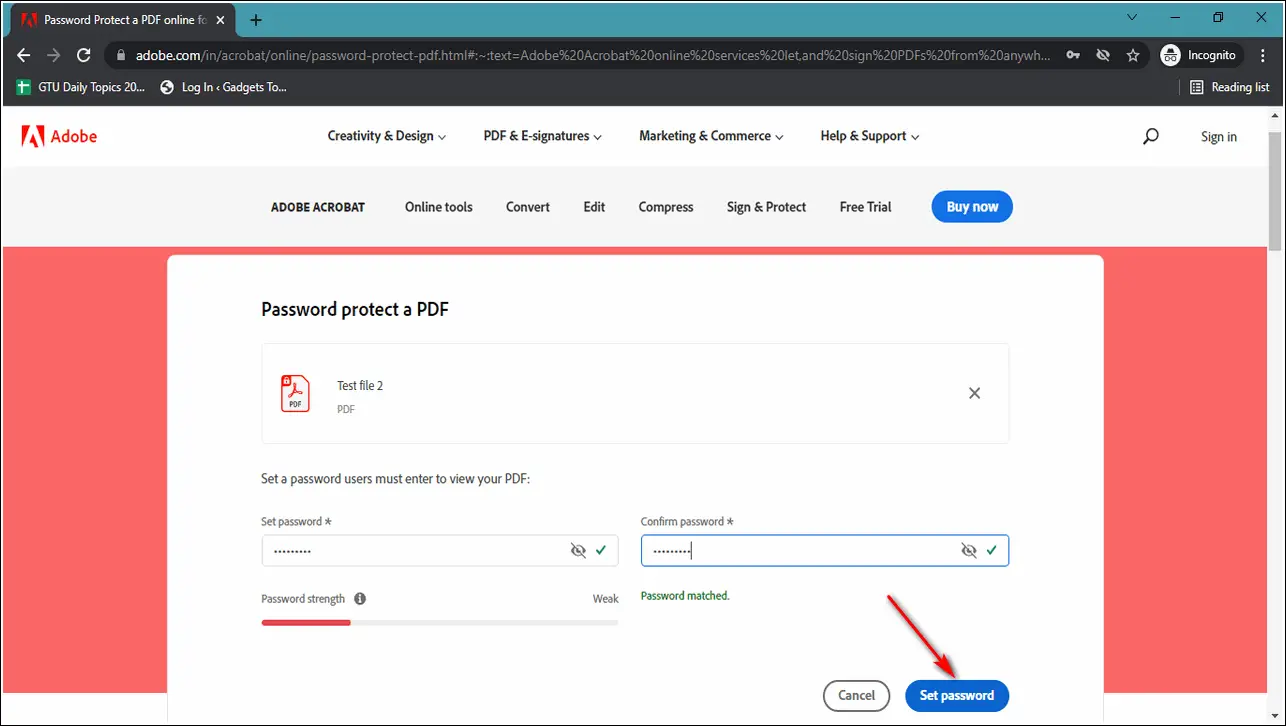The width and height of the screenshot is (1286, 726).
Task: Bookmark this page with the star icon
Action: tap(1133, 56)
